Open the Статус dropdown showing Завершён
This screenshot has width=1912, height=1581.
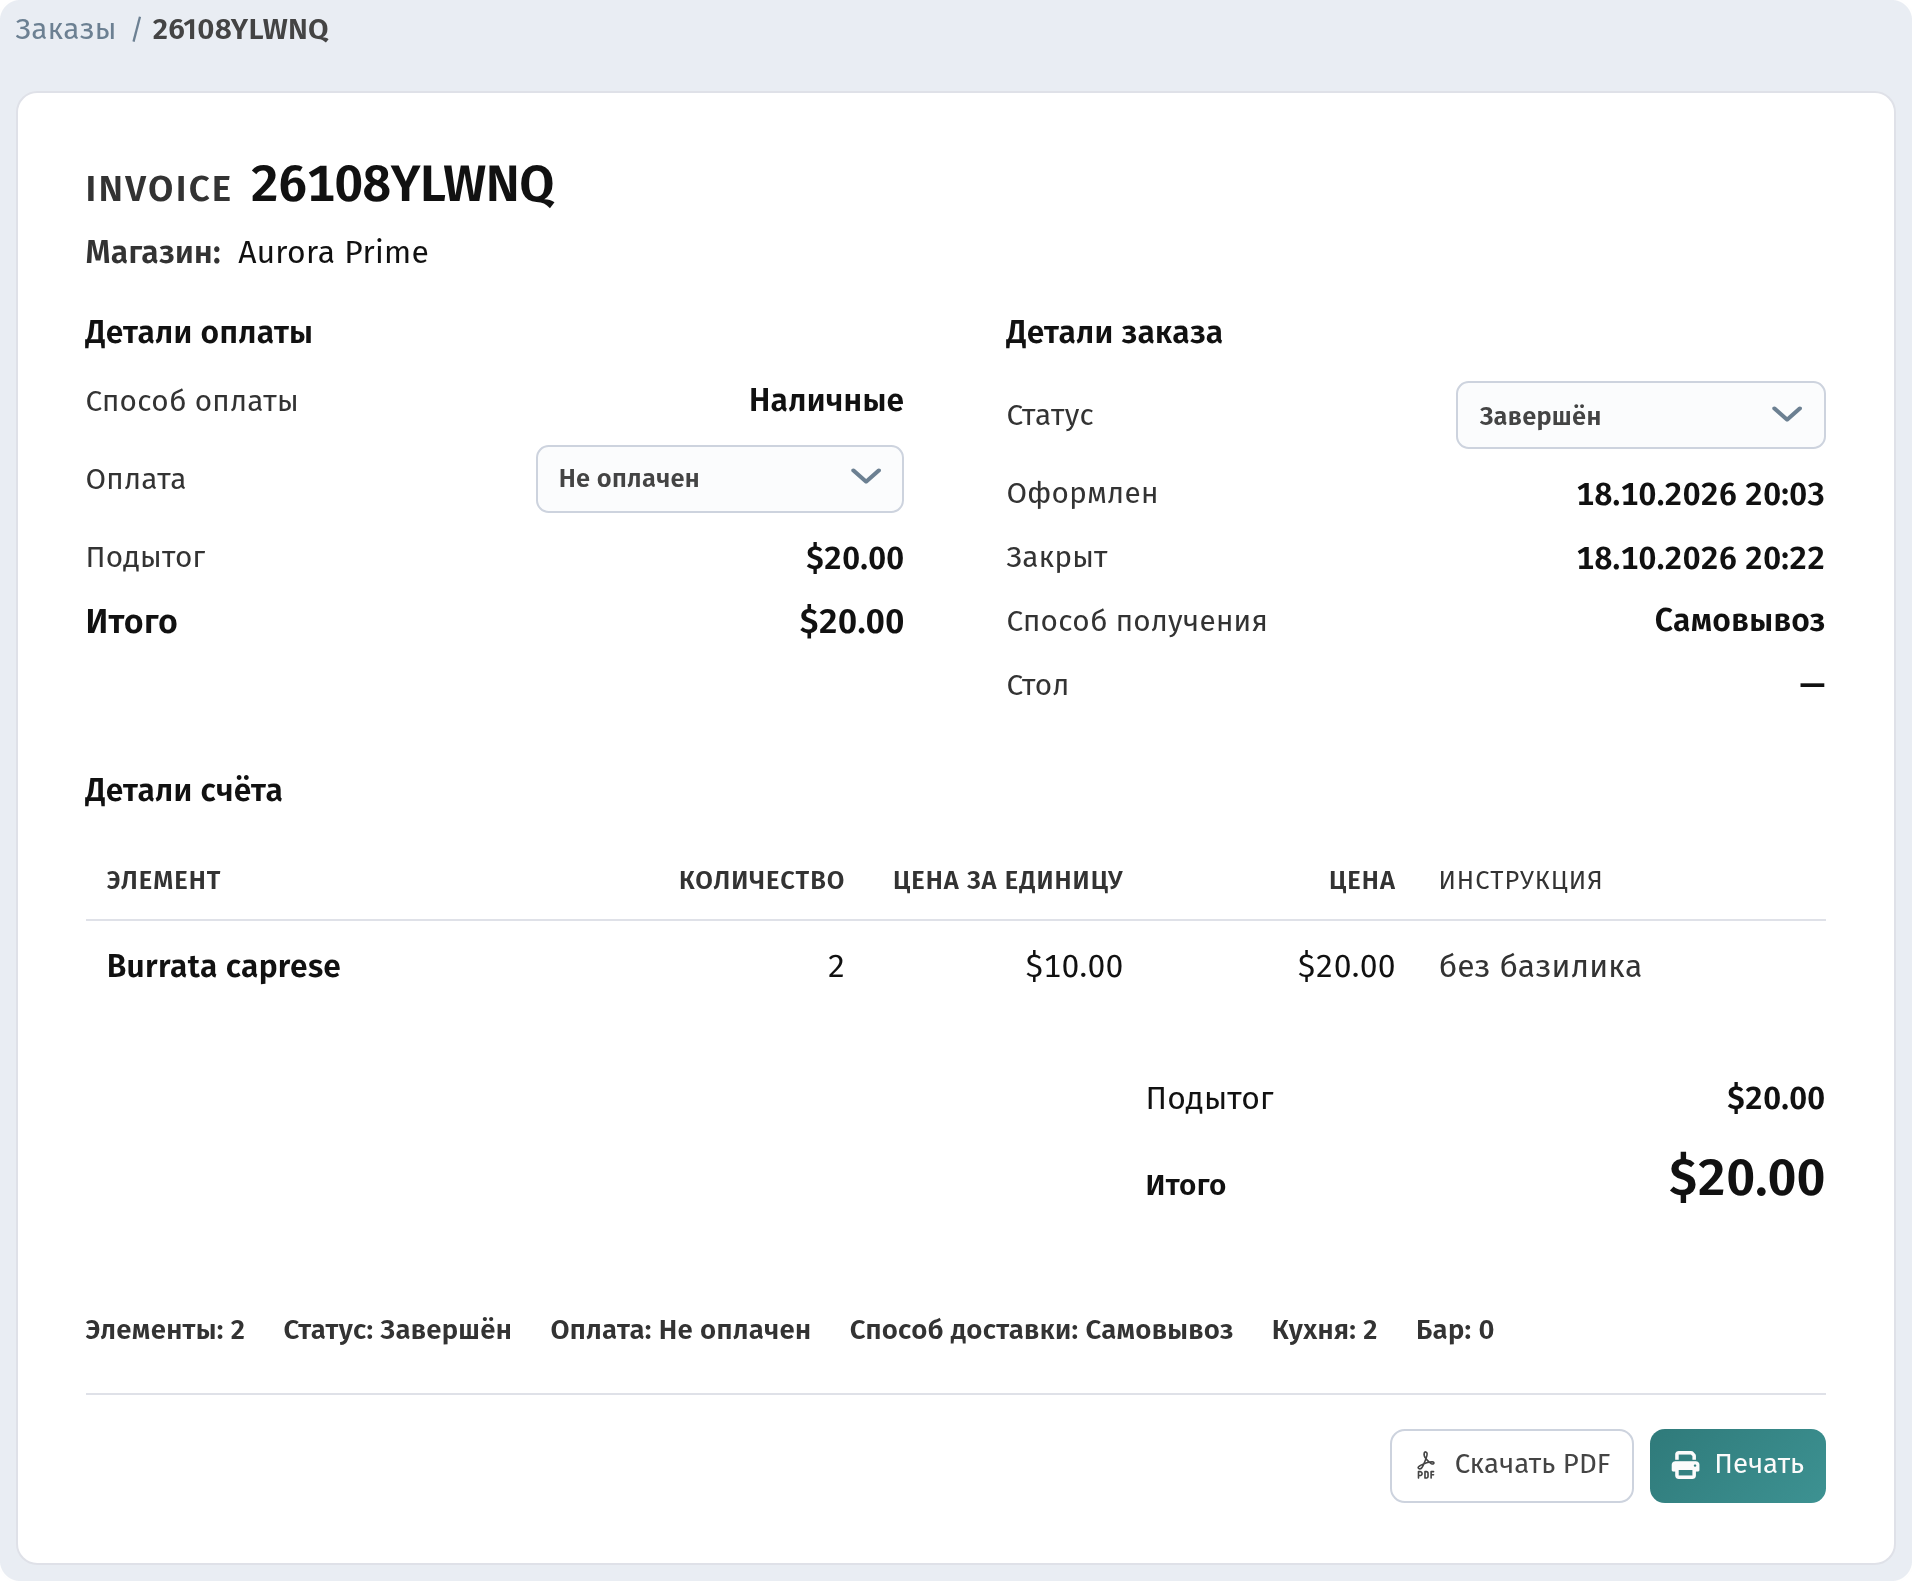point(1640,415)
